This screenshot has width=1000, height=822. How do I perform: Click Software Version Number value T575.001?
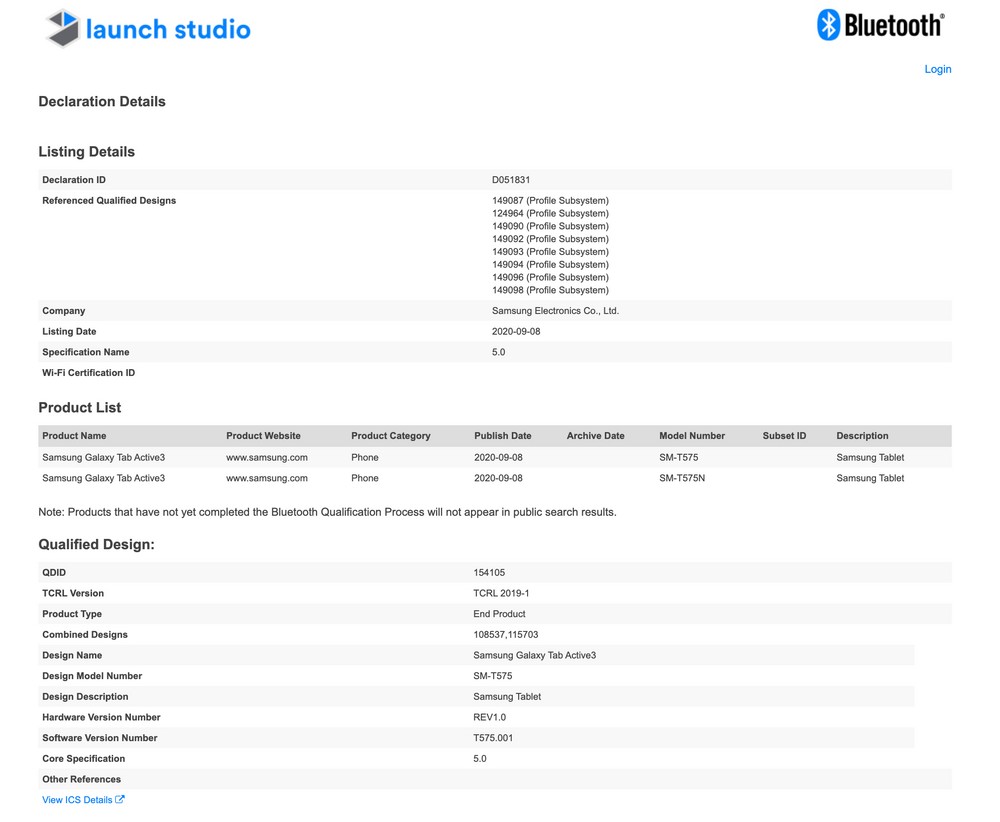pos(493,738)
